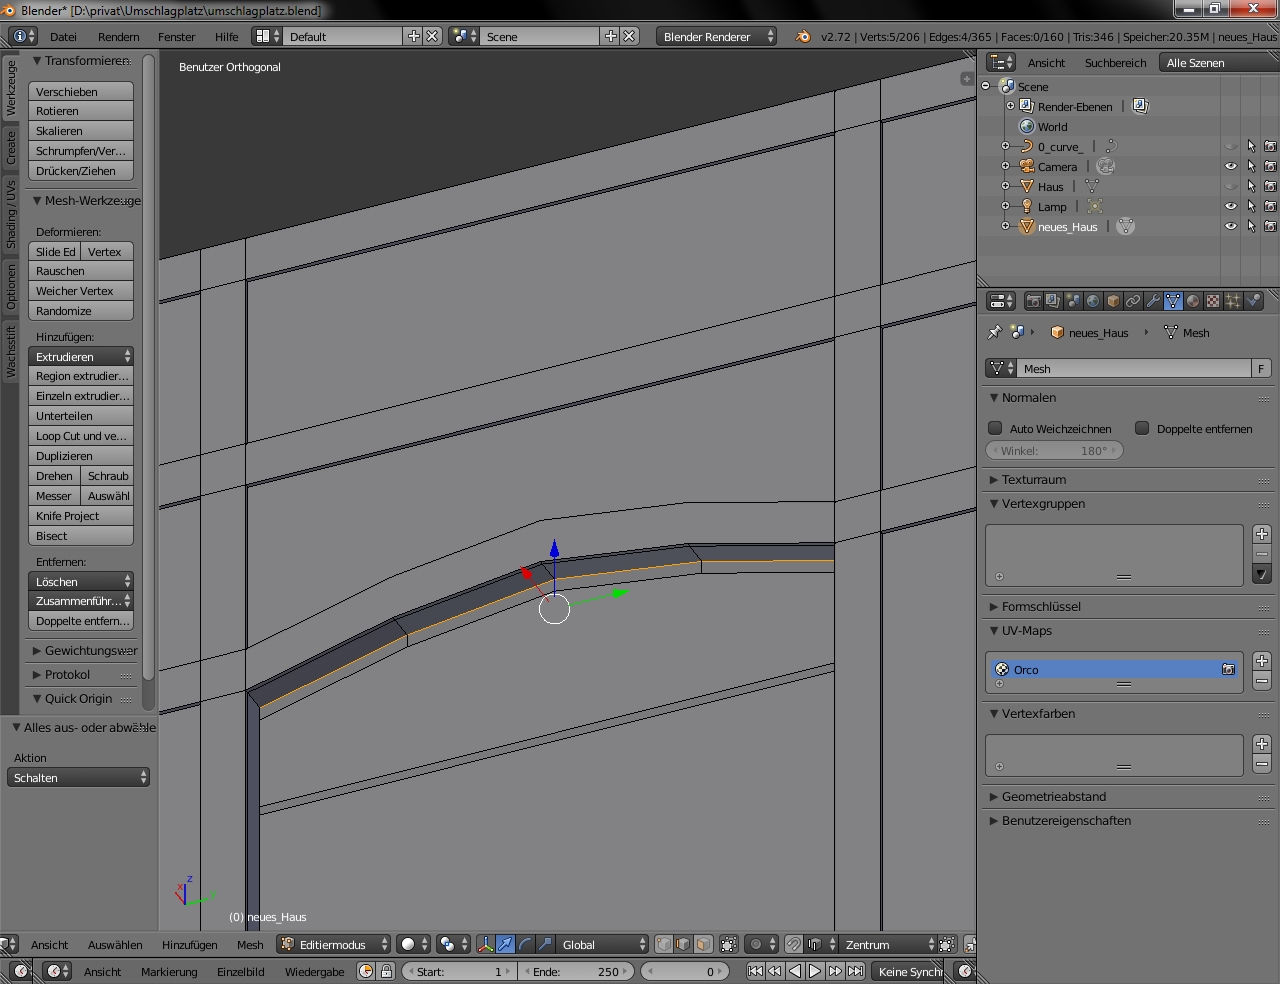This screenshot has width=1280, height=984.
Task: Open the Blender Renderer engine dropdown
Action: point(716,36)
